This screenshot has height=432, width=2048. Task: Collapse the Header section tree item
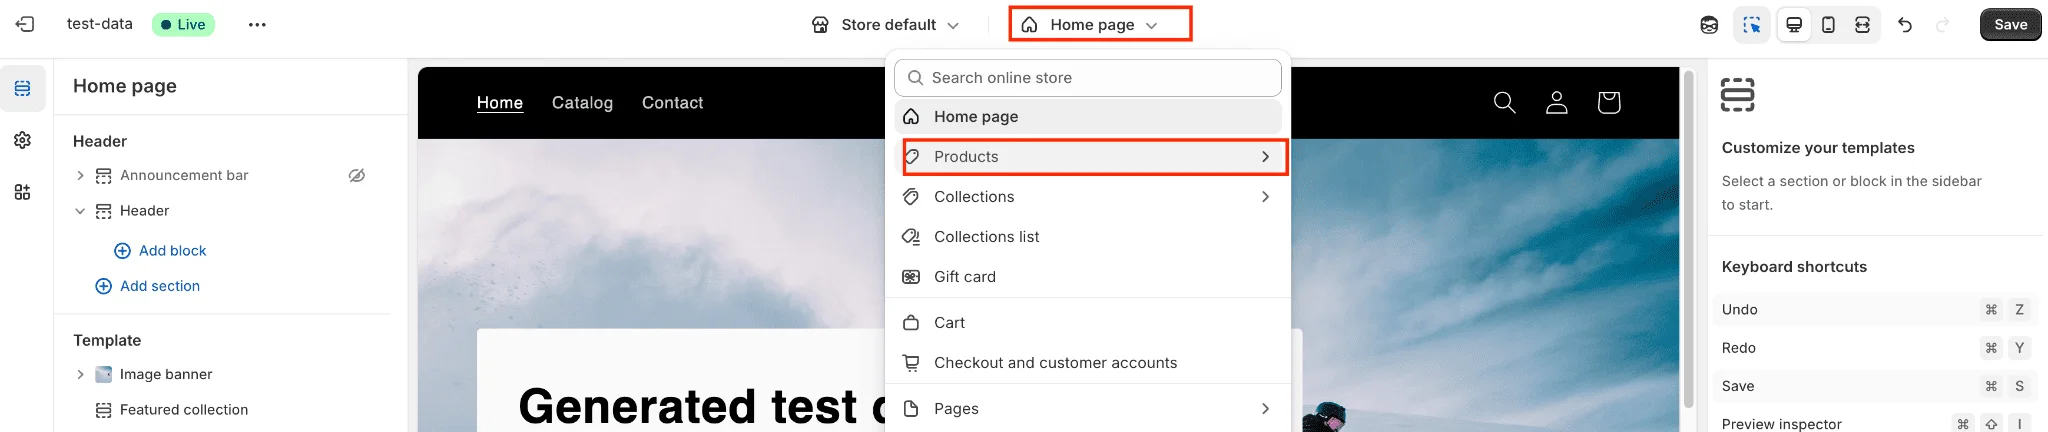point(80,211)
